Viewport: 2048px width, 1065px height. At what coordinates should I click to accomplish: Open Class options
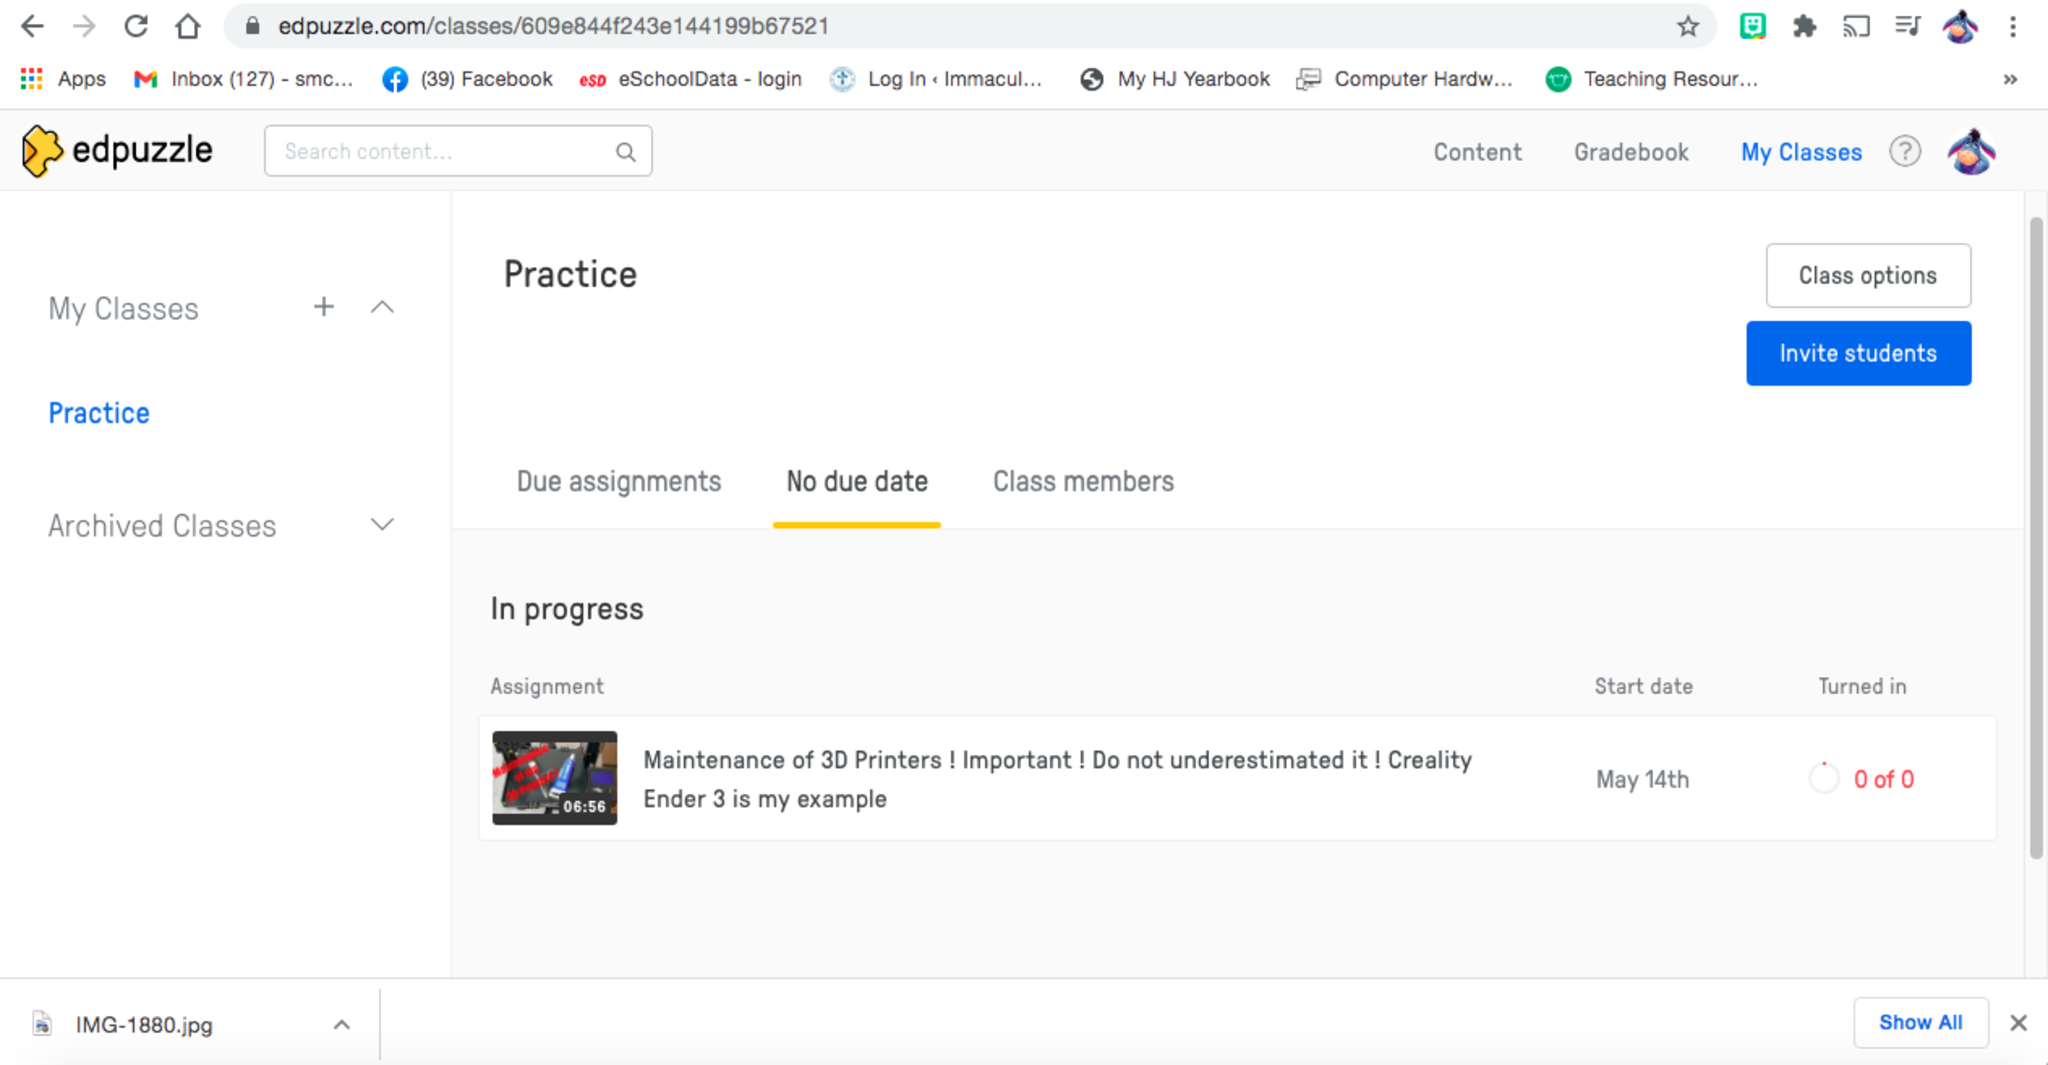[x=1868, y=275]
